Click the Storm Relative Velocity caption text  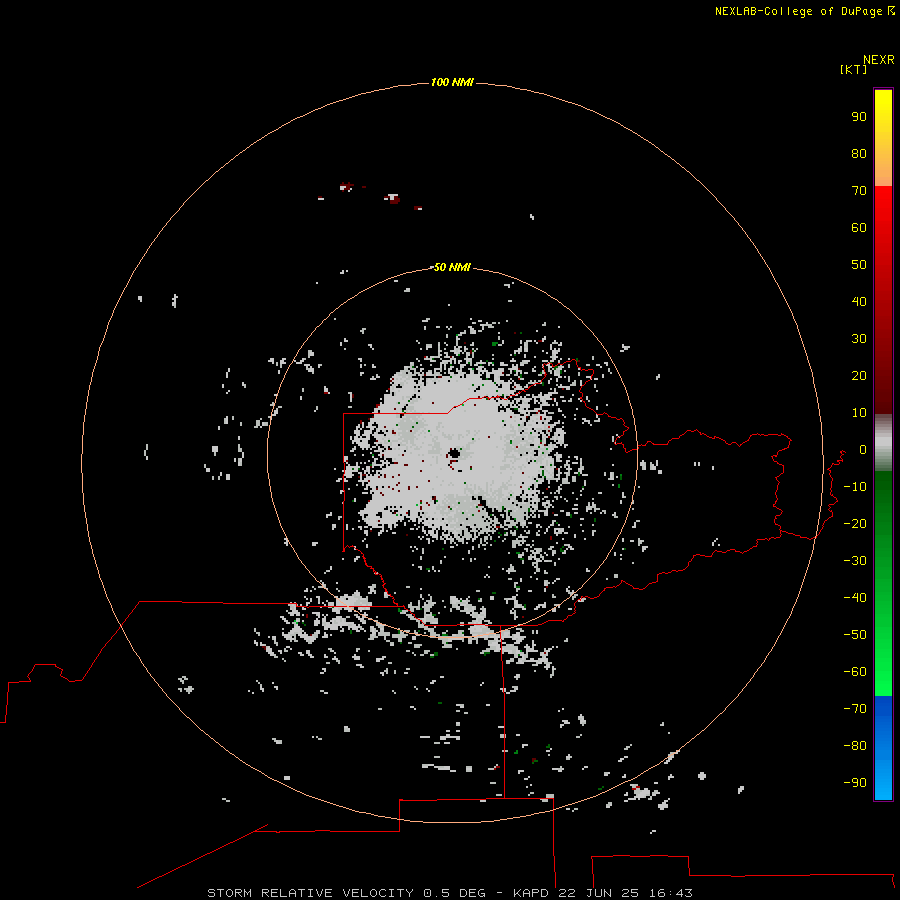(449, 893)
